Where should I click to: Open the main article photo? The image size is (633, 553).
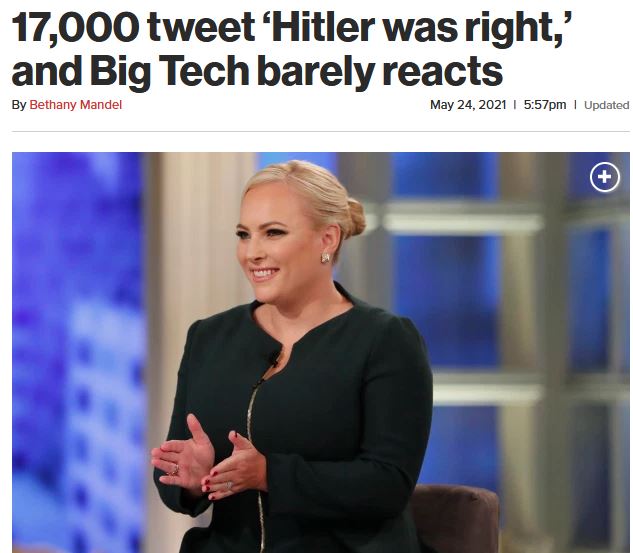321,352
